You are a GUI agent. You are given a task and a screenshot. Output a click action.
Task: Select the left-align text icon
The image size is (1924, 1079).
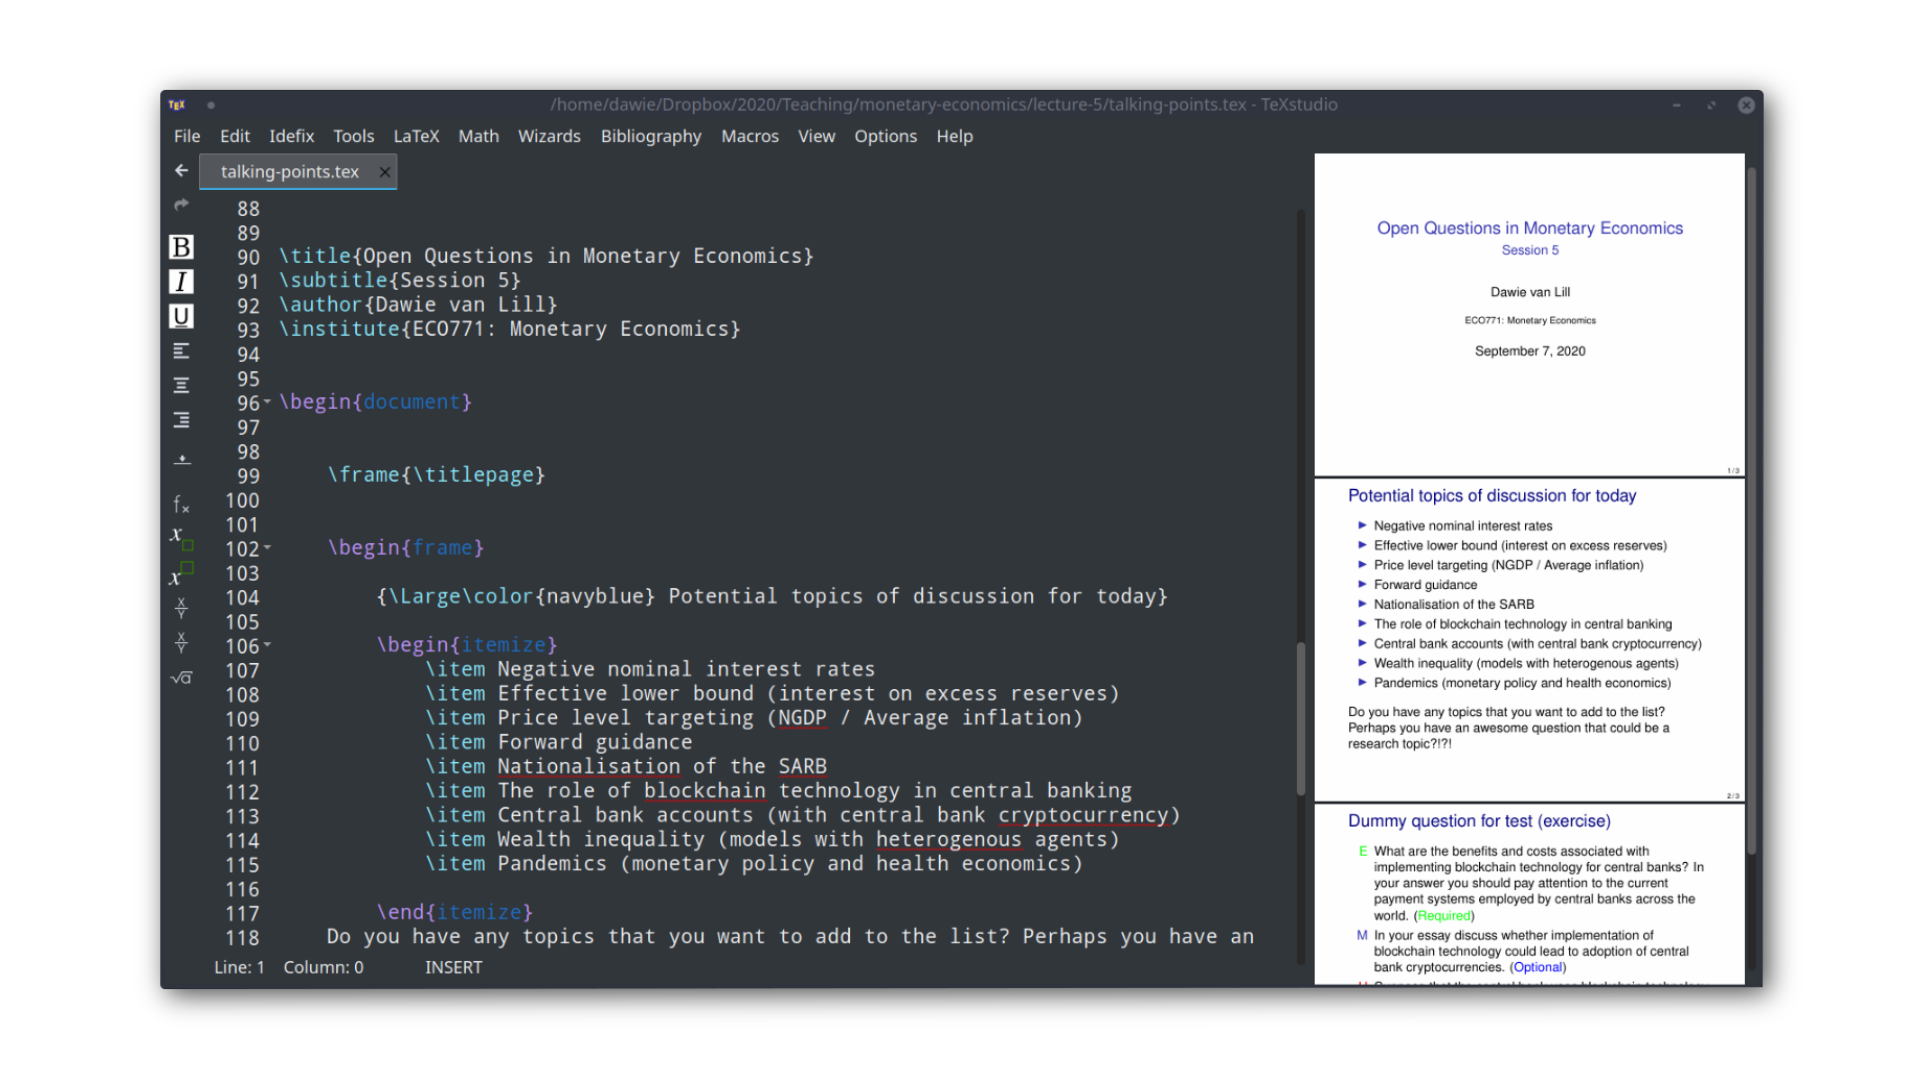tap(181, 350)
